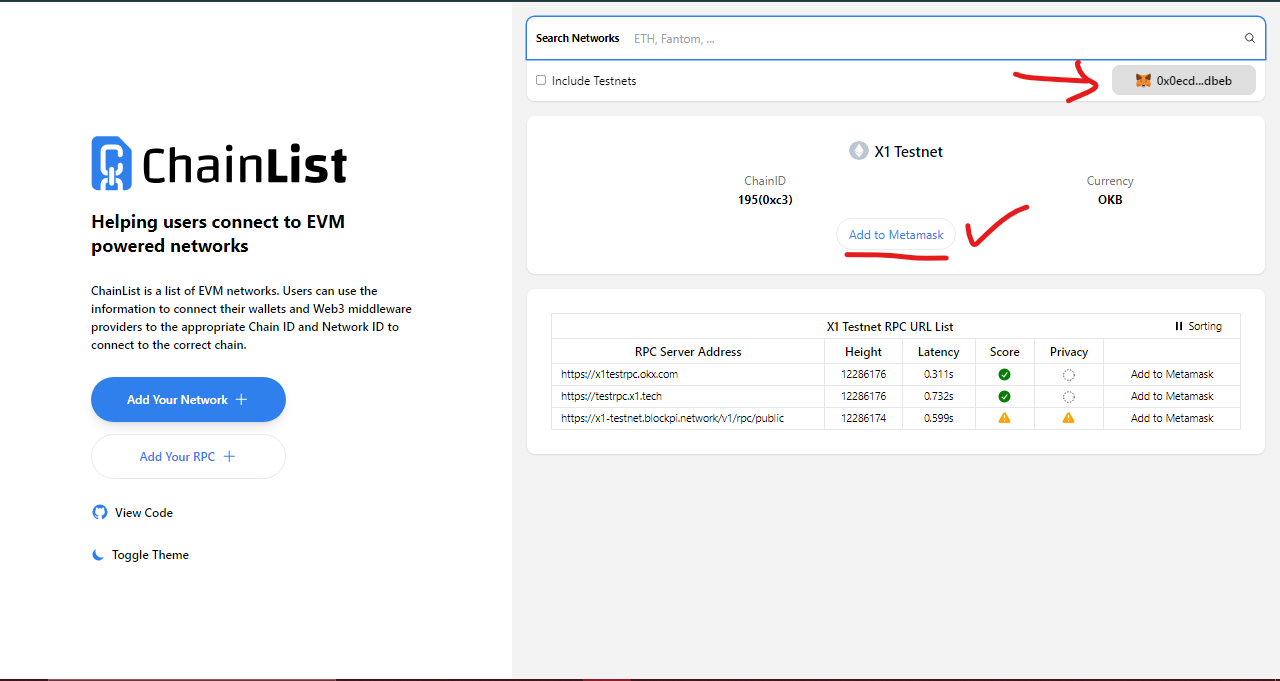This screenshot has height=681, width=1280.
Task: Click the OKB currency value
Action: pos(1110,199)
